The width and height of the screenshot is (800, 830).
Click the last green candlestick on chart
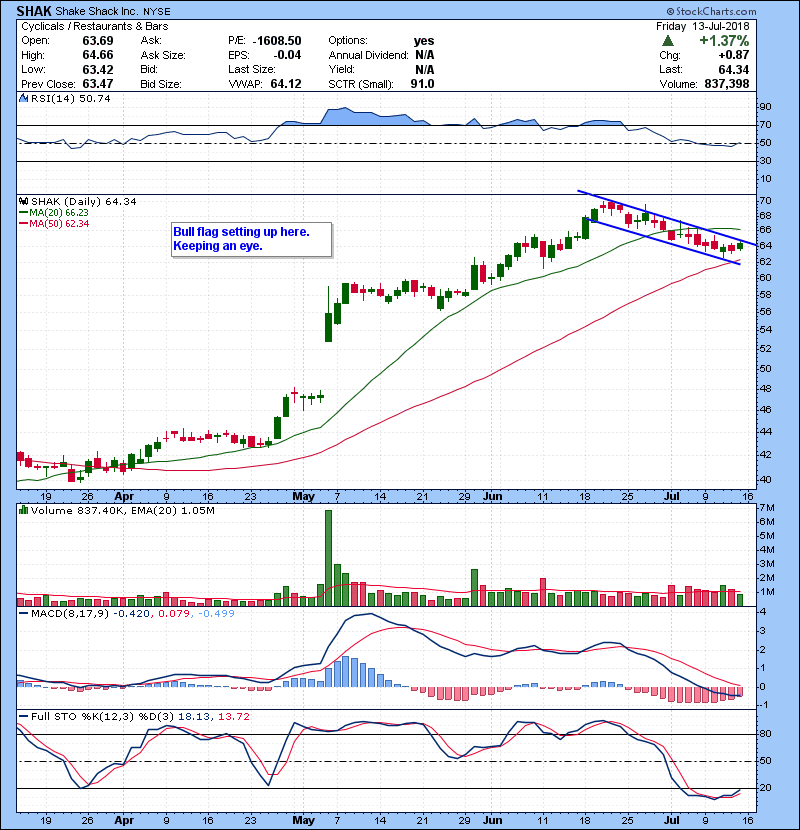[740, 246]
